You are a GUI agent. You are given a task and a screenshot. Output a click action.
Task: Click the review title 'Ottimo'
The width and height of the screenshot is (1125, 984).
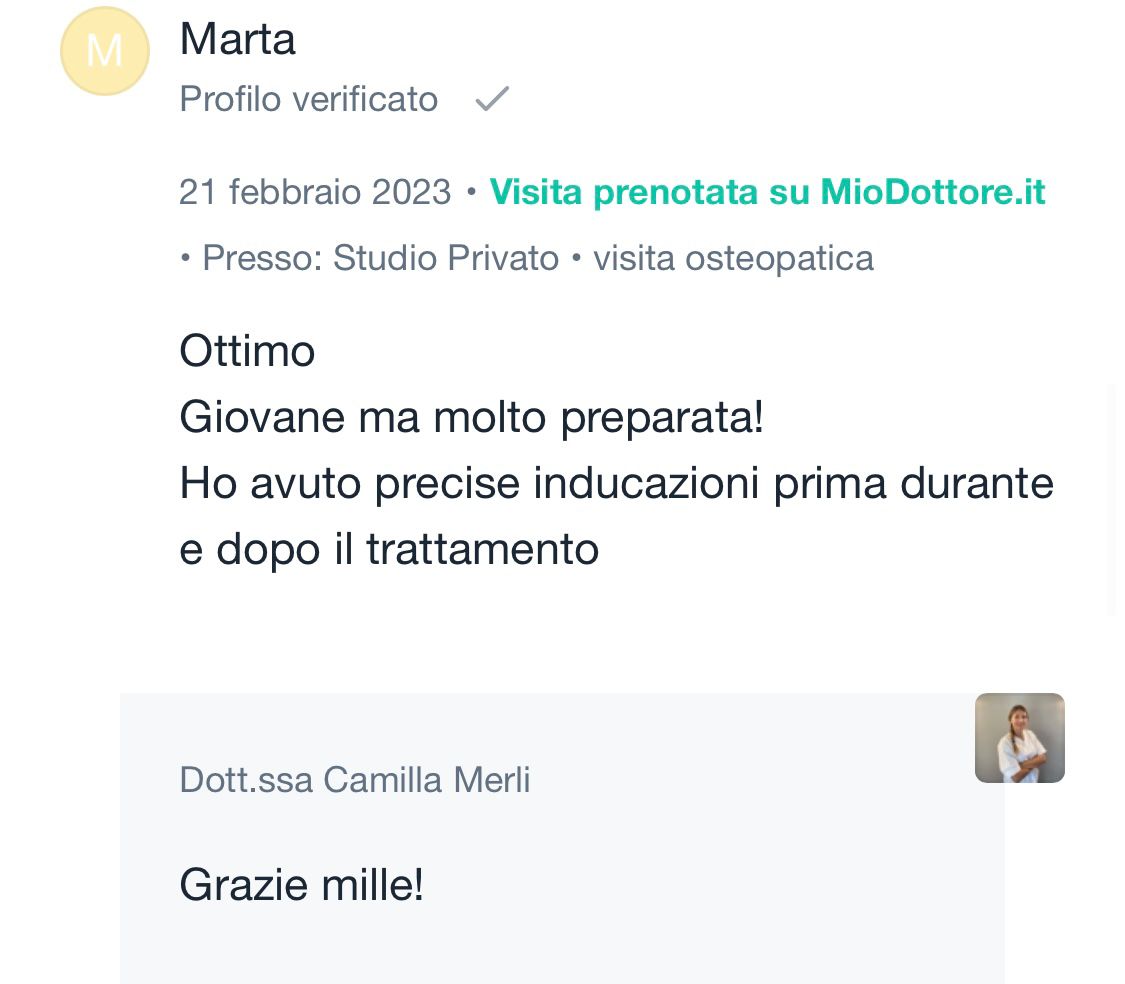[247, 351]
